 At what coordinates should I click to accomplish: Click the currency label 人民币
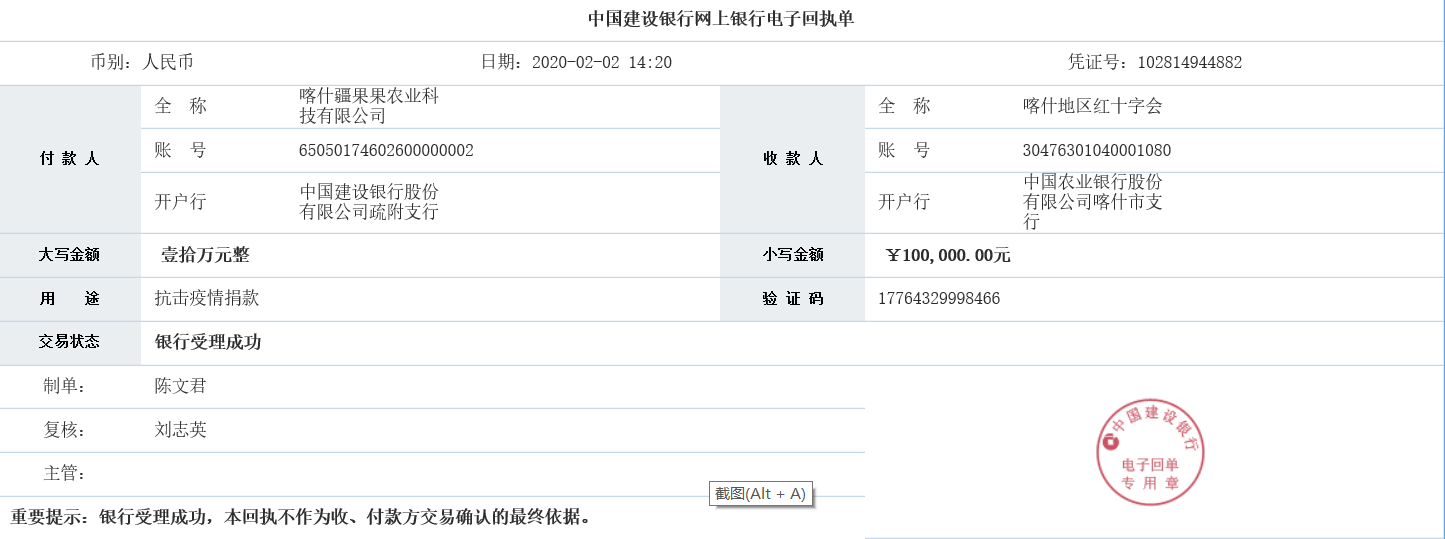[168, 62]
